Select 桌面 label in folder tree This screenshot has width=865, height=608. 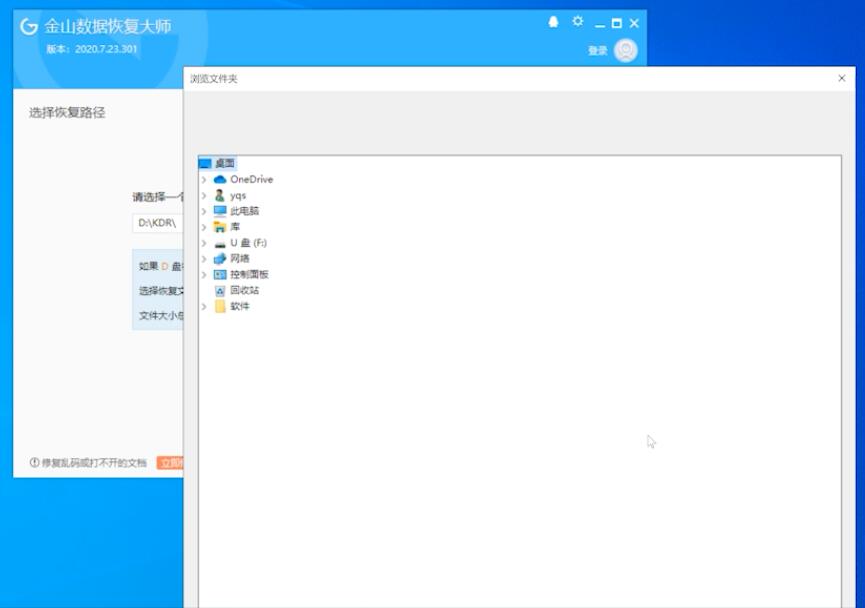(225, 163)
